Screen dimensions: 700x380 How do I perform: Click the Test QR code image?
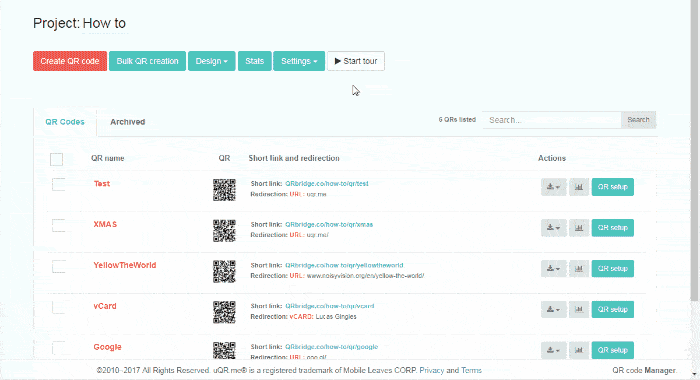pyautogui.click(x=224, y=190)
